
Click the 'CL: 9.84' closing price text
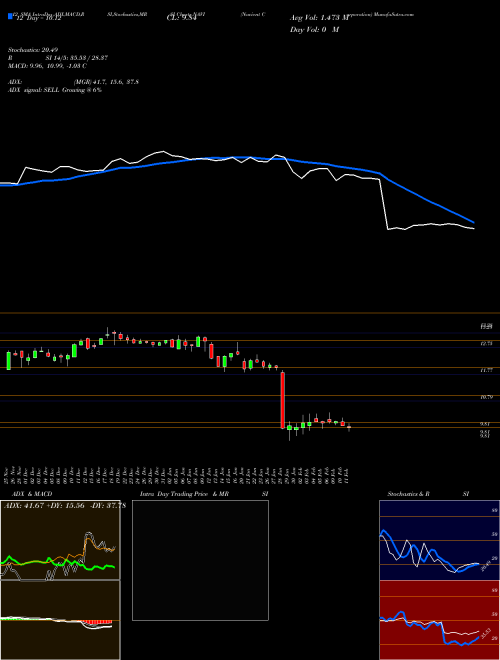183,18
